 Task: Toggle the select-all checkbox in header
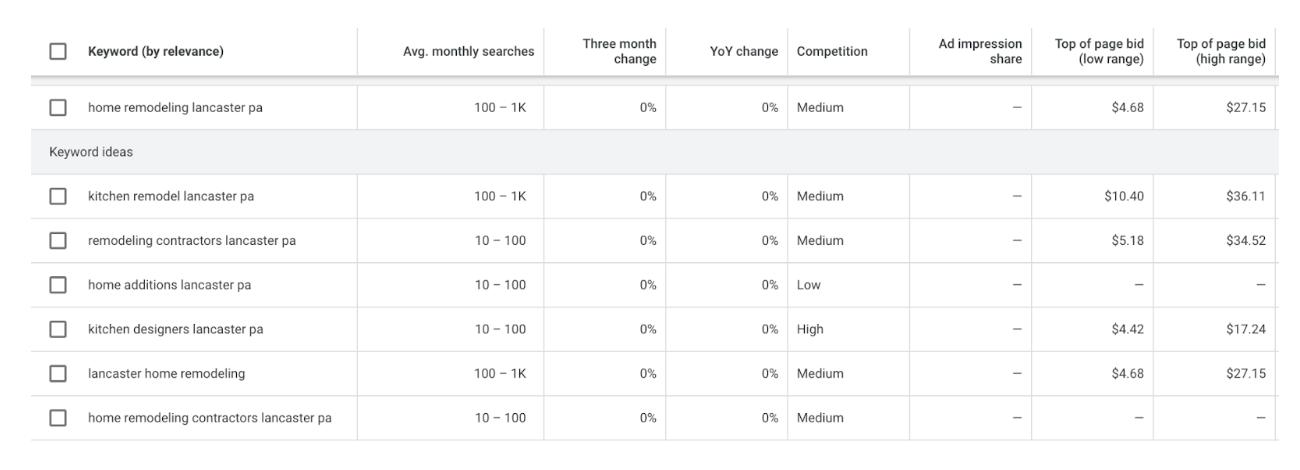pyautogui.click(x=59, y=52)
